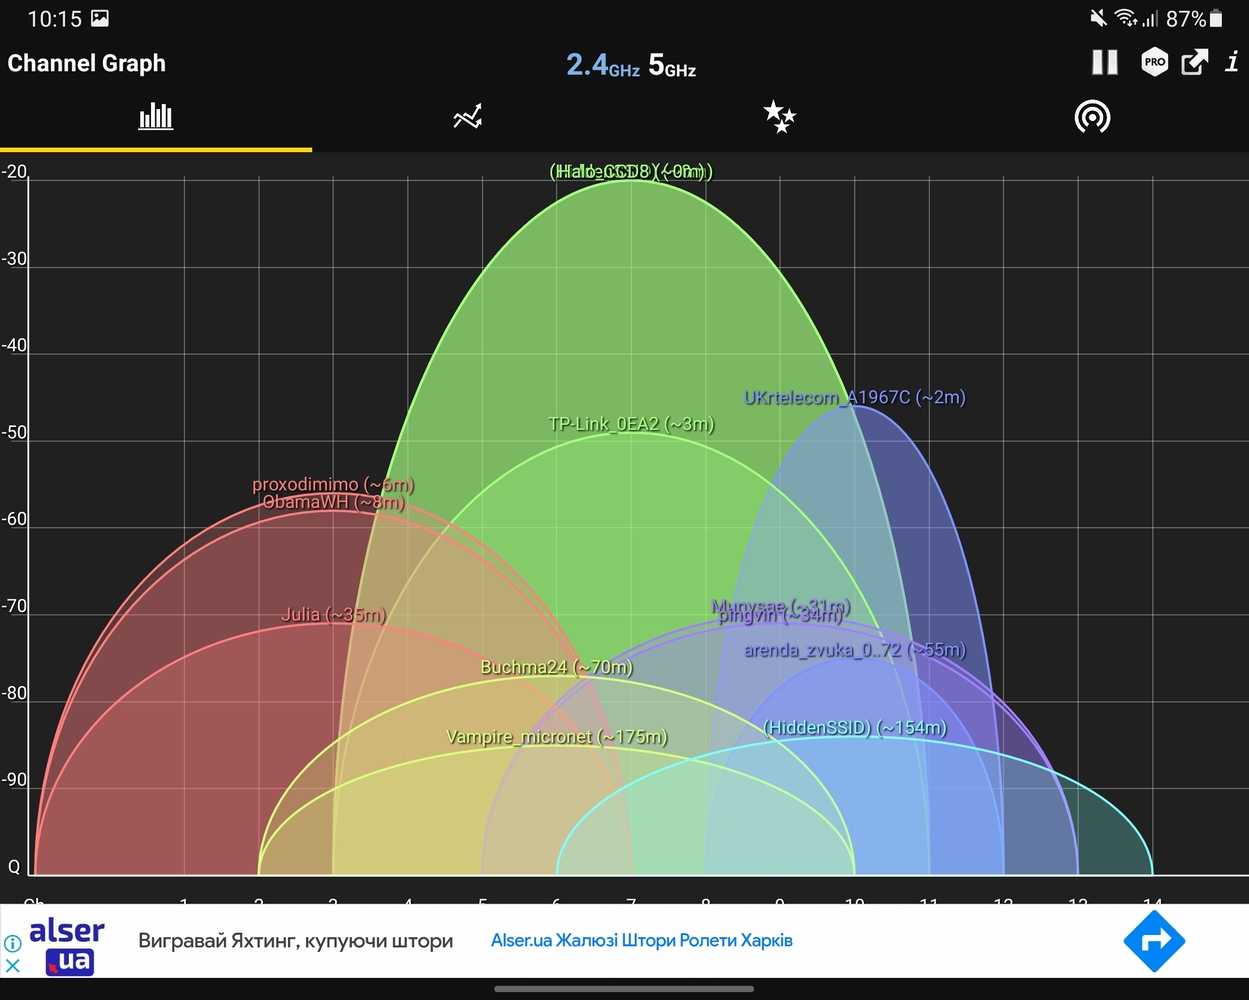Select the TP-Link_0EA2 network label

click(x=631, y=424)
